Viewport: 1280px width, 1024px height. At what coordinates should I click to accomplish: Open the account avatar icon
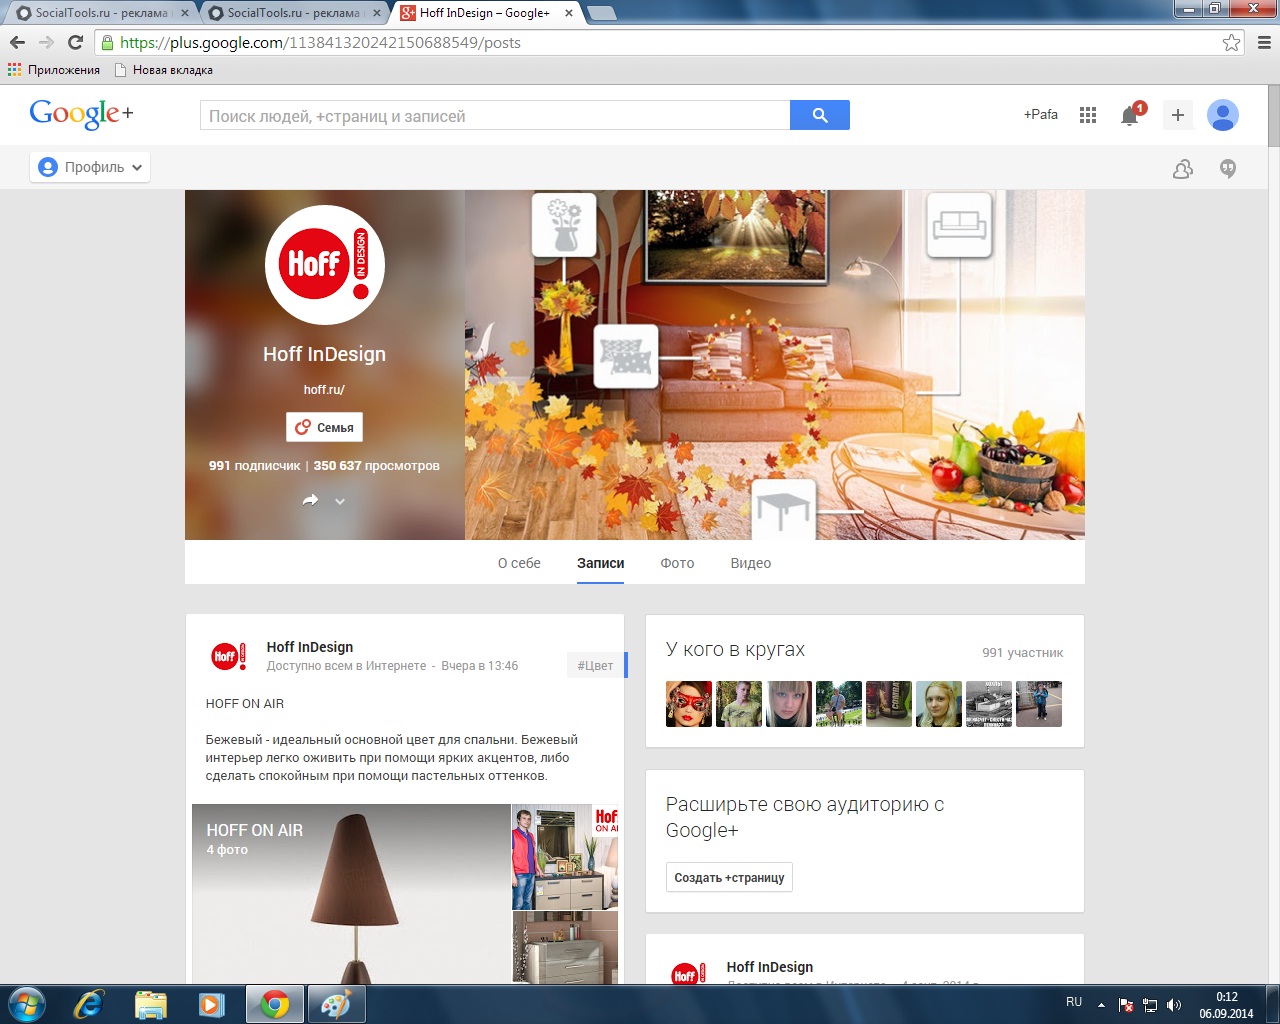[1223, 115]
